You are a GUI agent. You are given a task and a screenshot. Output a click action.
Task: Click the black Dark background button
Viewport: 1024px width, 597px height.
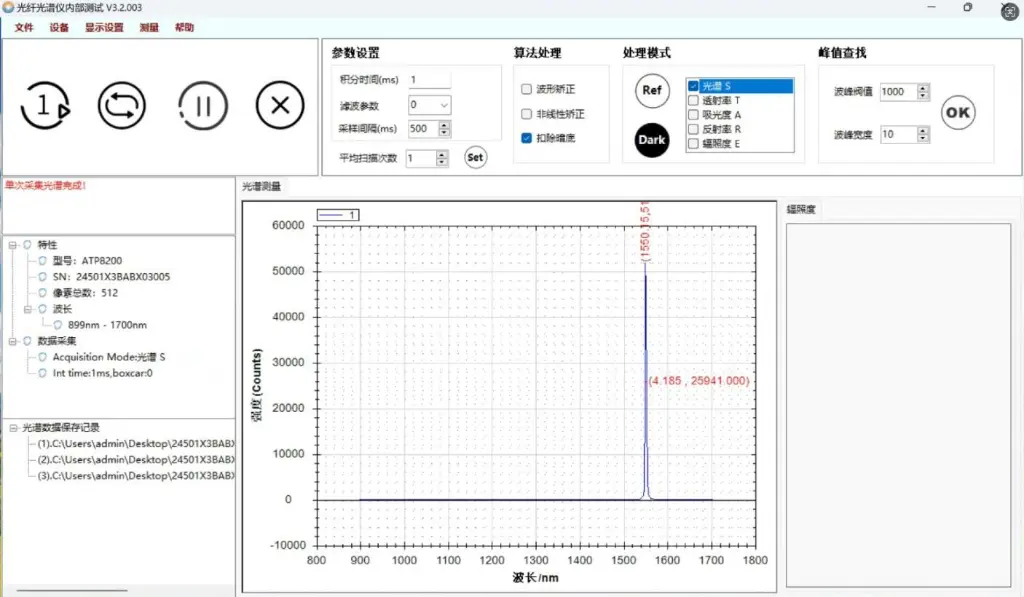pos(652,140)
